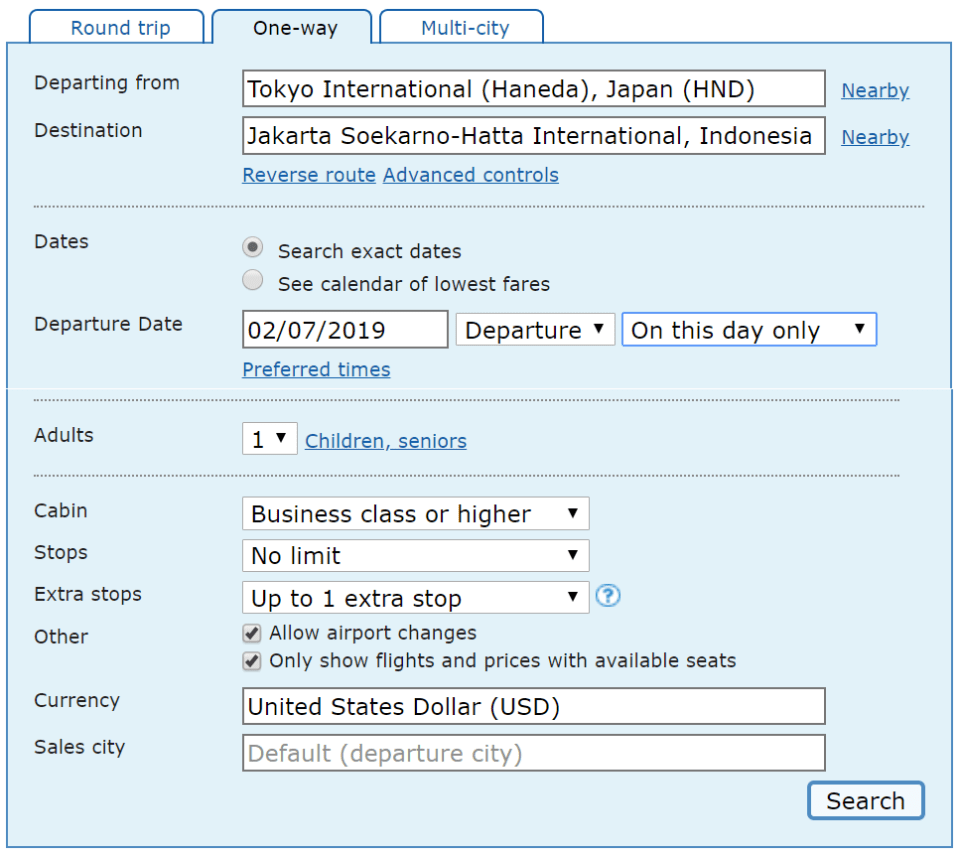The image size is (960, 856).
Task: Expand the Stops dropdown set to No limit
Action: point(415,555)
